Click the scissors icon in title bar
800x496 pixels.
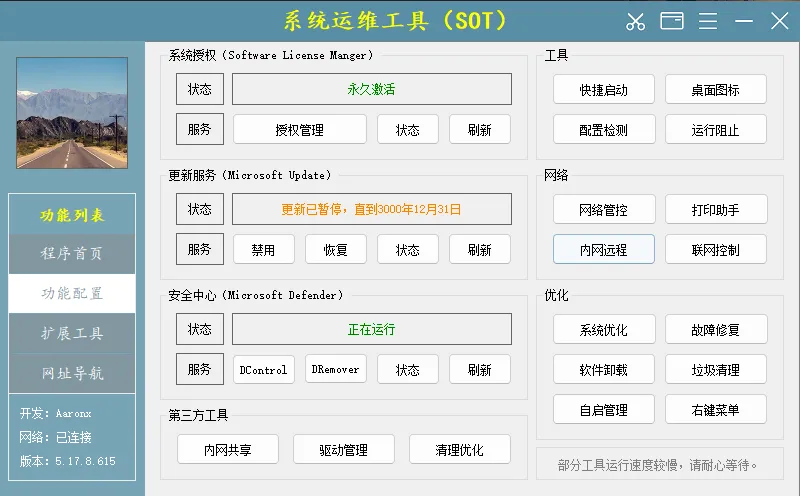[635, 21]
